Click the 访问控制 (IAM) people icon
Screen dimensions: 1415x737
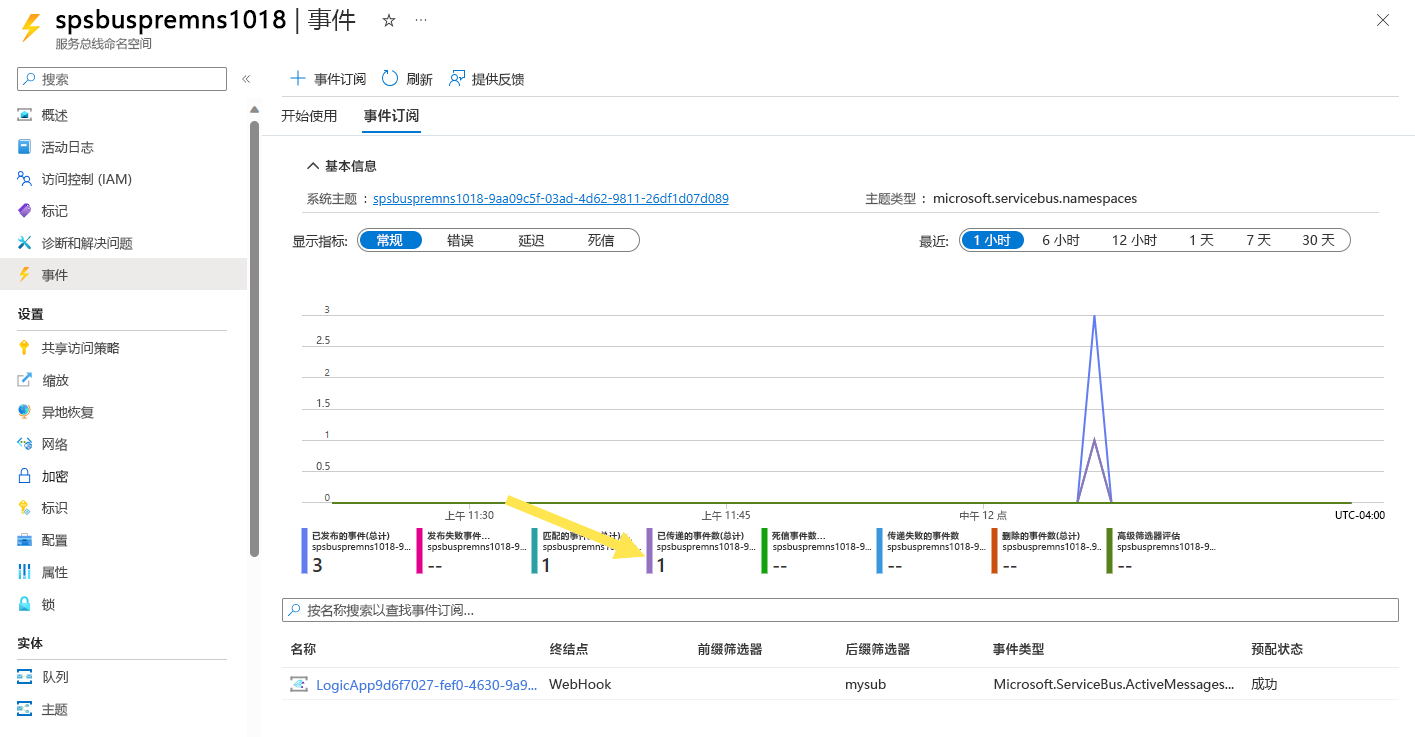click(25, 179)
